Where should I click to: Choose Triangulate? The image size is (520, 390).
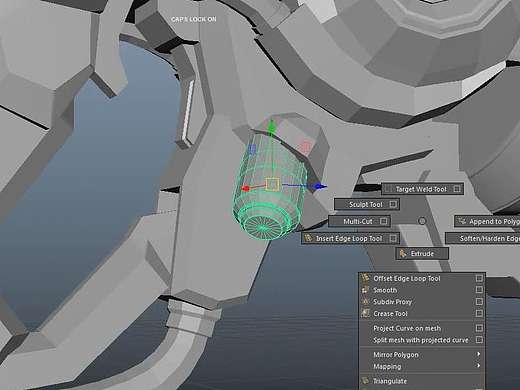tap(422, 381)
